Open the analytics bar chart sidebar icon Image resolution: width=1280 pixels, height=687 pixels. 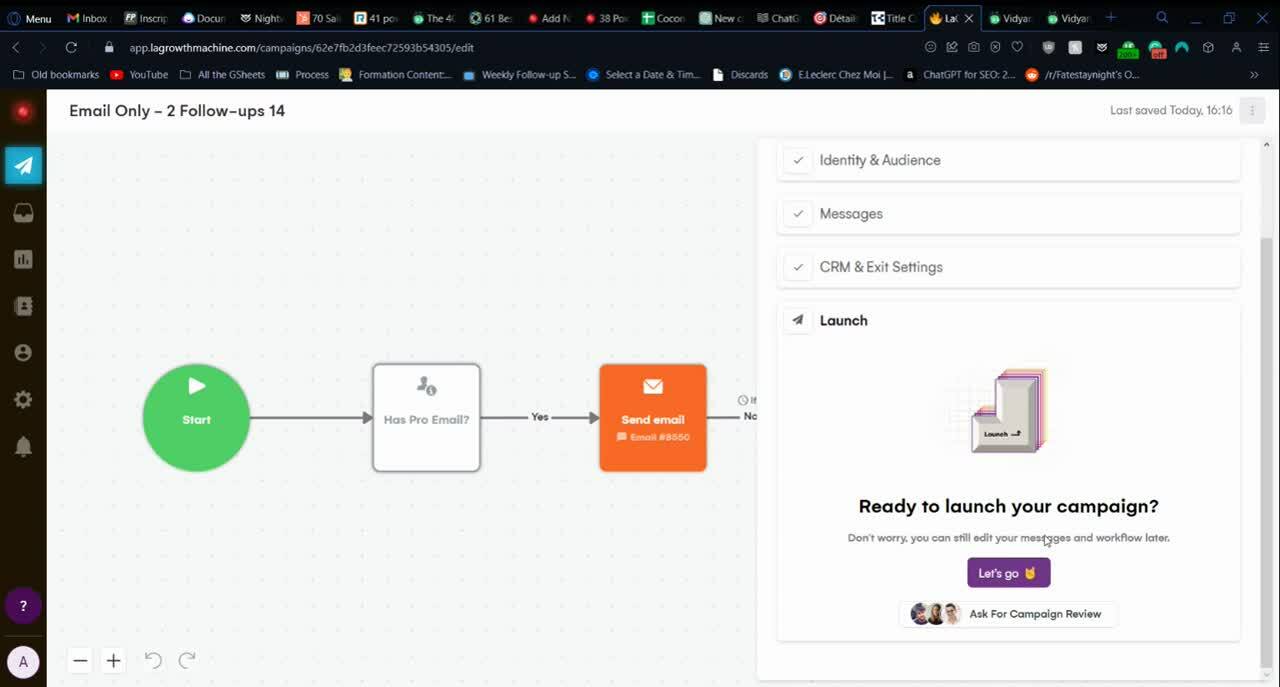[23, 260]
